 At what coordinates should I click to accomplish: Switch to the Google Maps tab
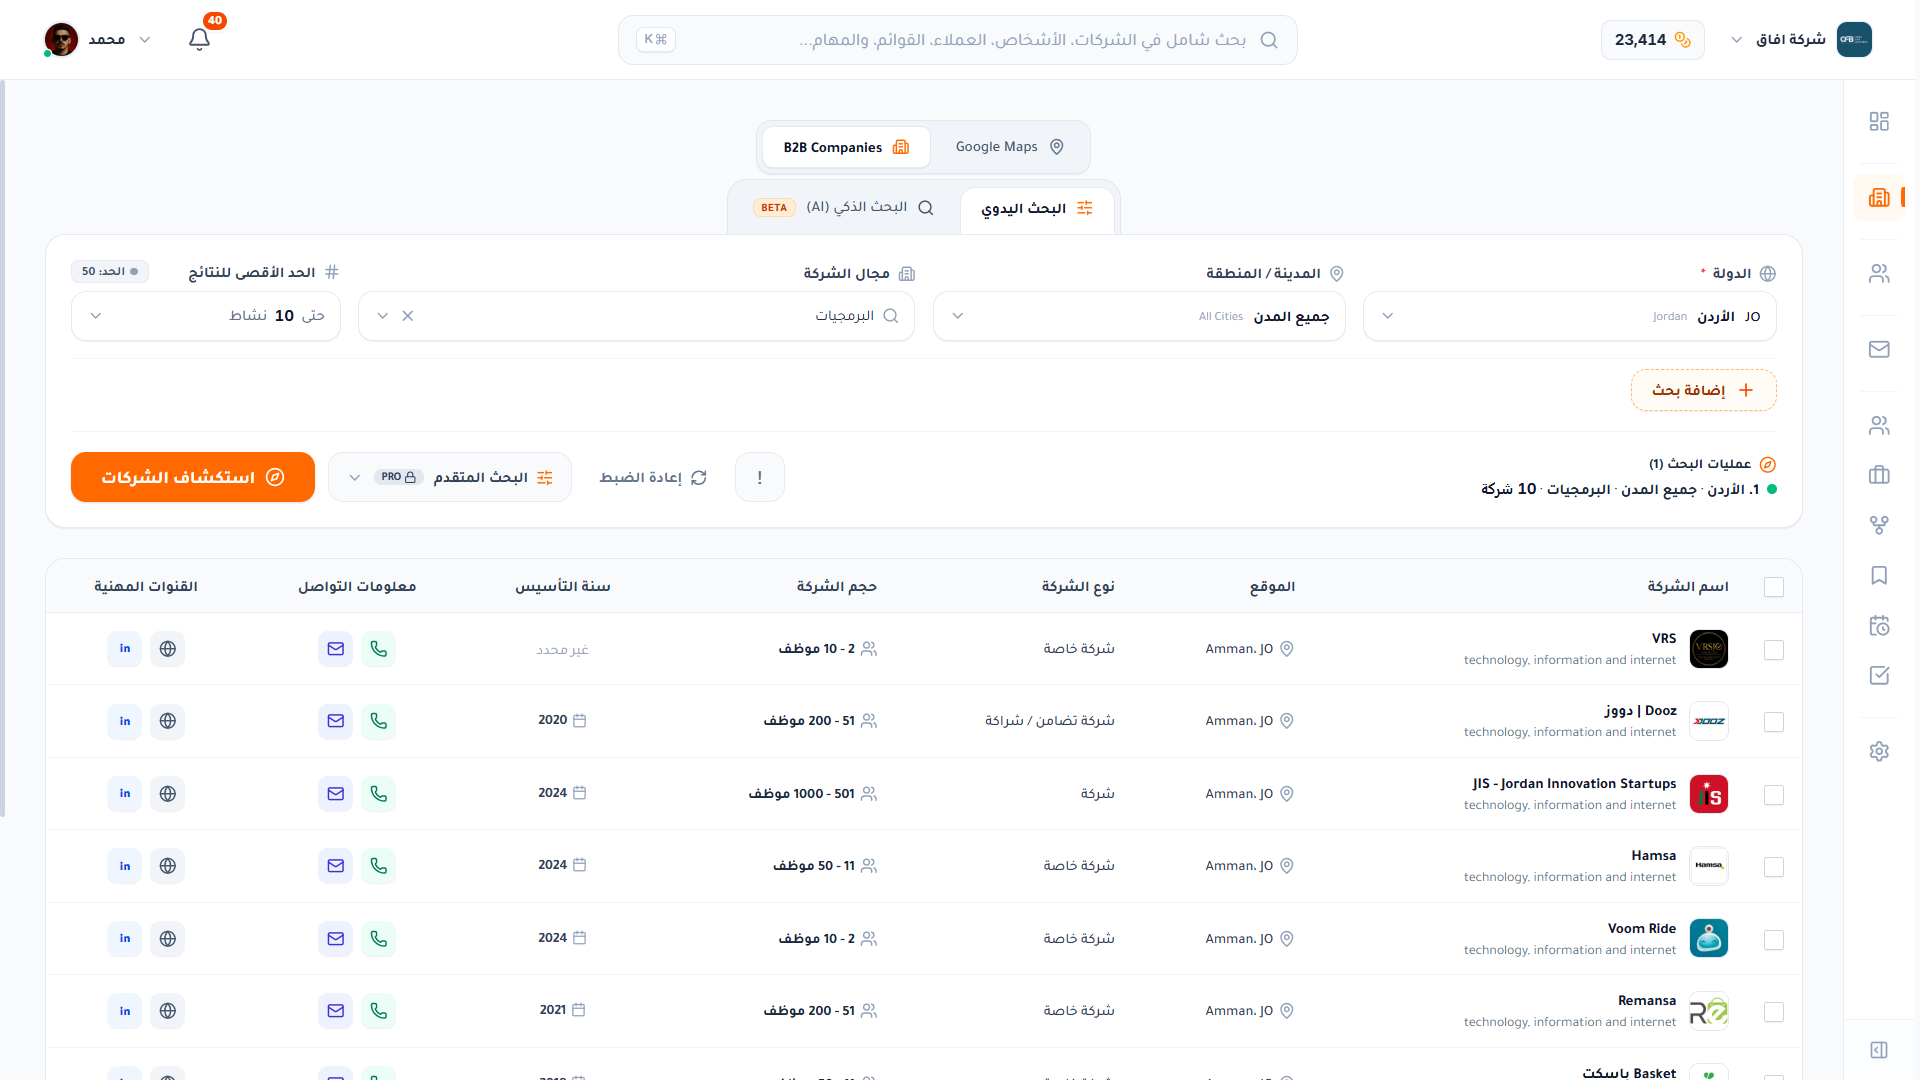(1009, 147)
